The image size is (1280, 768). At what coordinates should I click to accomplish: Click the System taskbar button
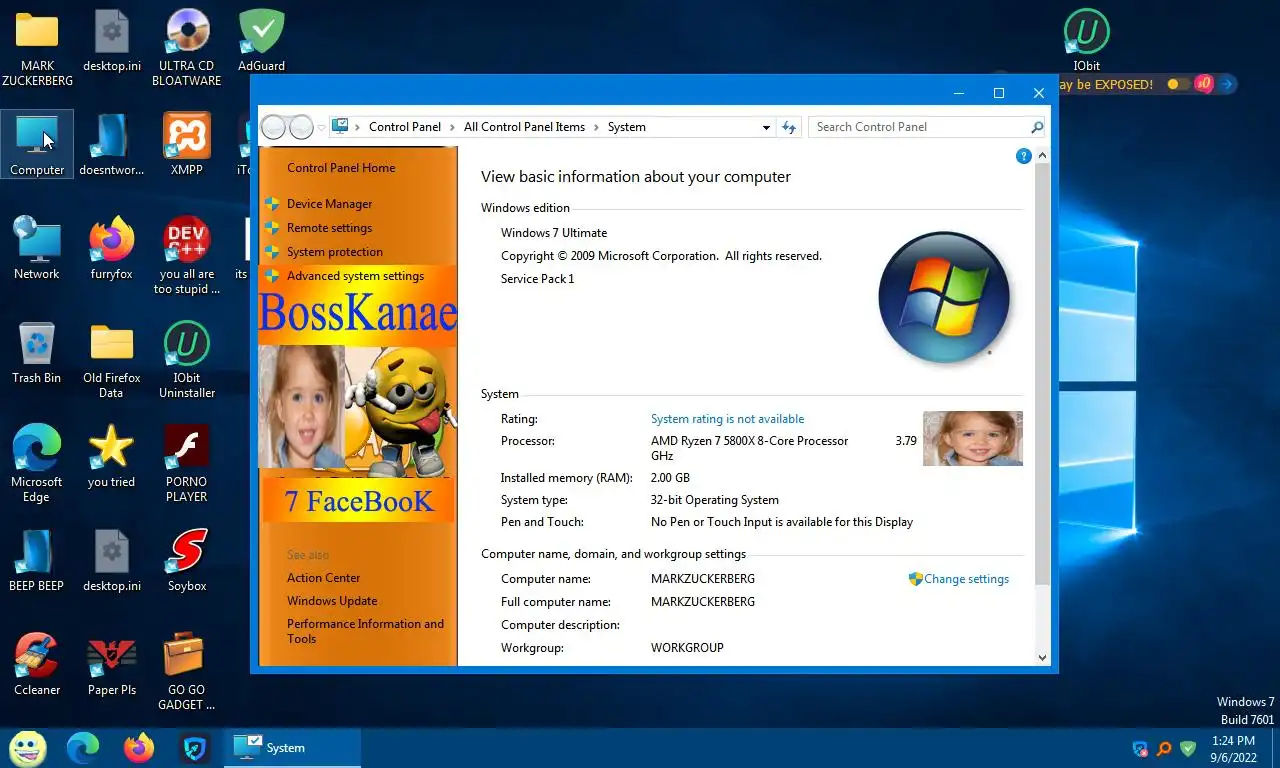[x=292, y=747]
